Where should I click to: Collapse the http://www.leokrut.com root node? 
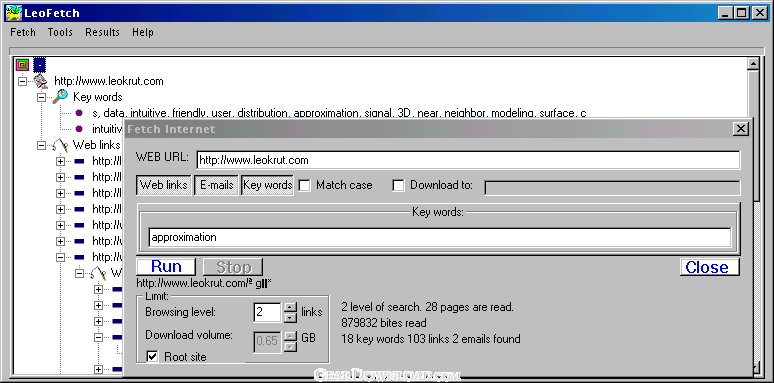click(22, 80)
